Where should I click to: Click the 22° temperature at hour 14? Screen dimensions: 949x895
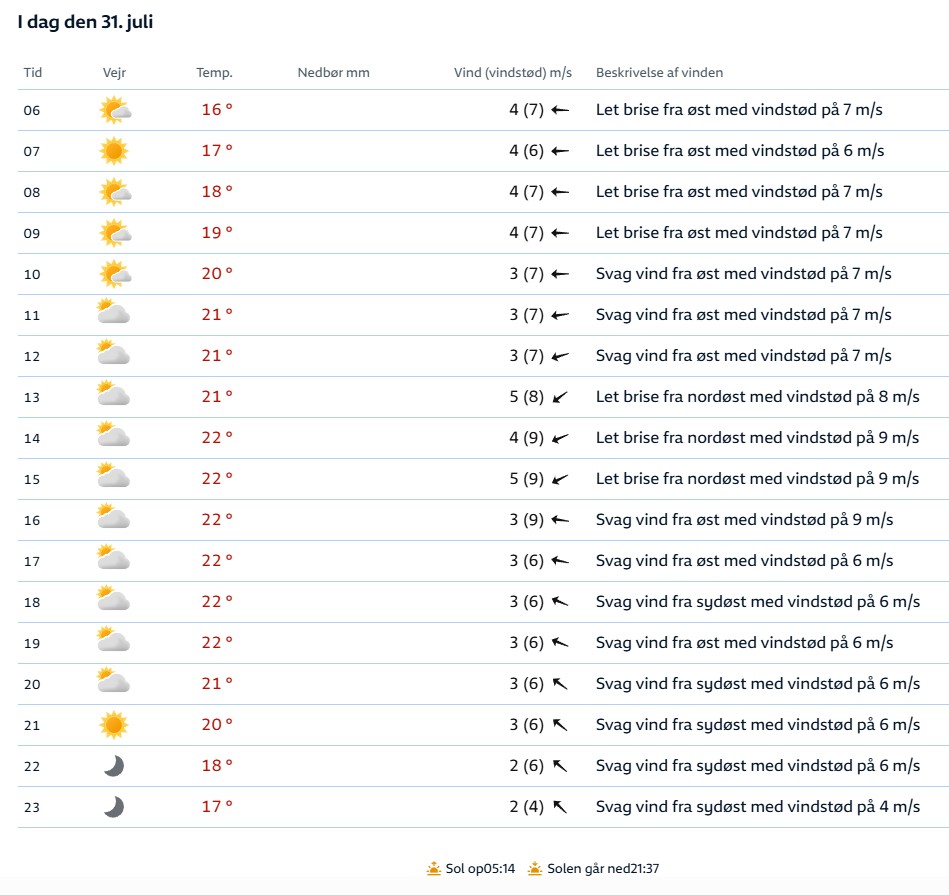(216, 437)
